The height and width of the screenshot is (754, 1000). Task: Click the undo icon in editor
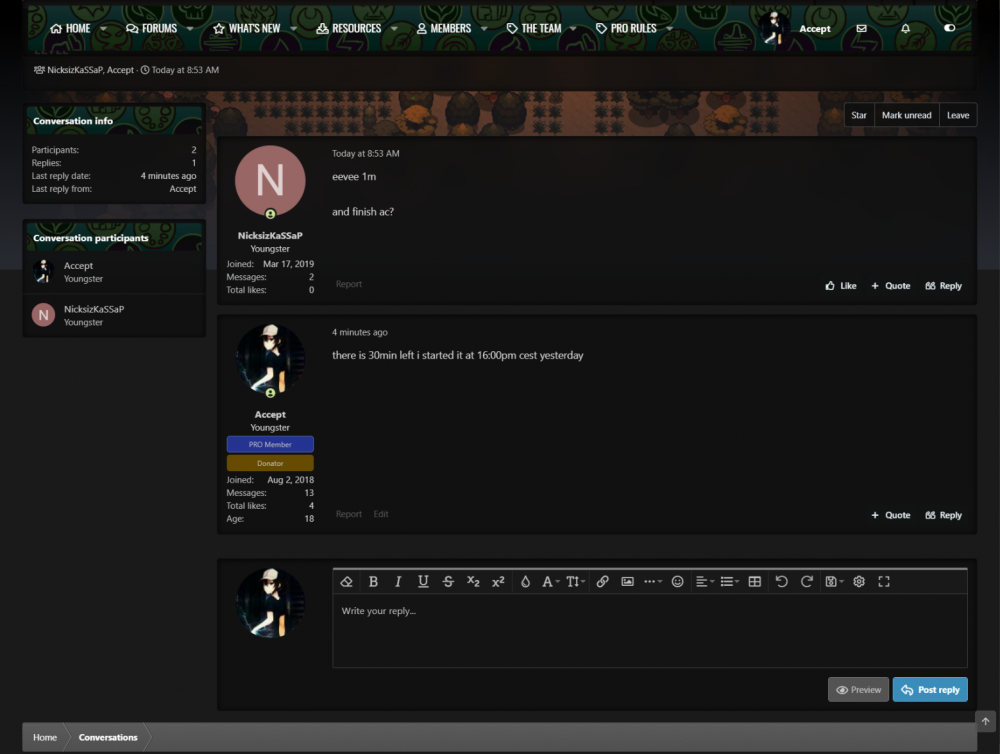pos(781,582)
